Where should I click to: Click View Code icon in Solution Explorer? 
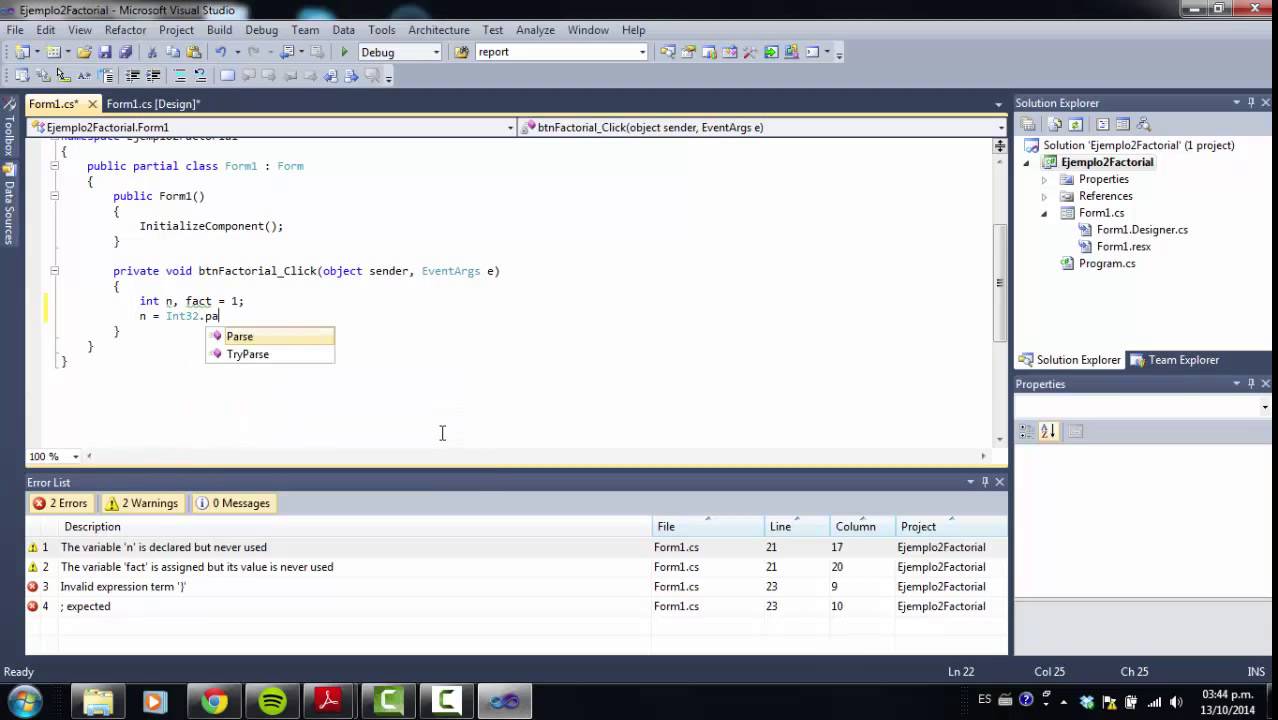pos(1103,125)
